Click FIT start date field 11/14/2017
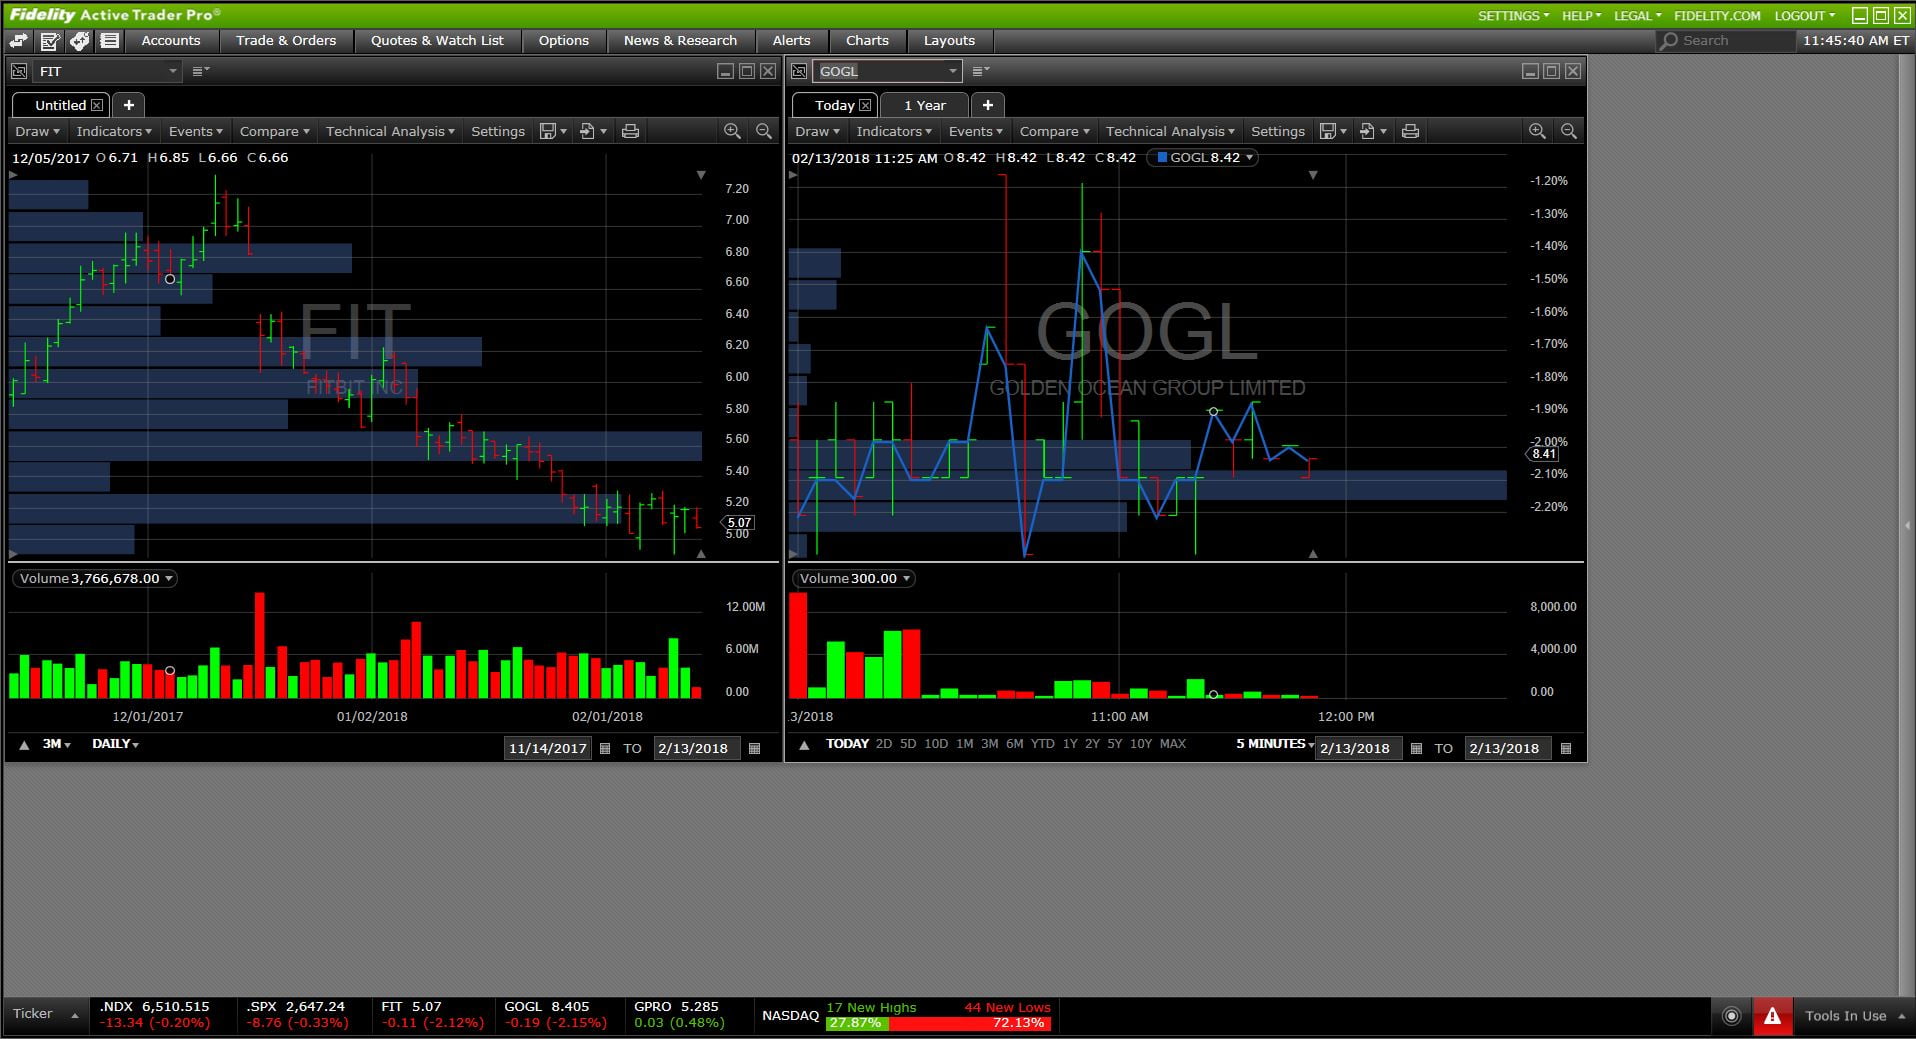The image size is (1916, 1039). tap(548, 748)
